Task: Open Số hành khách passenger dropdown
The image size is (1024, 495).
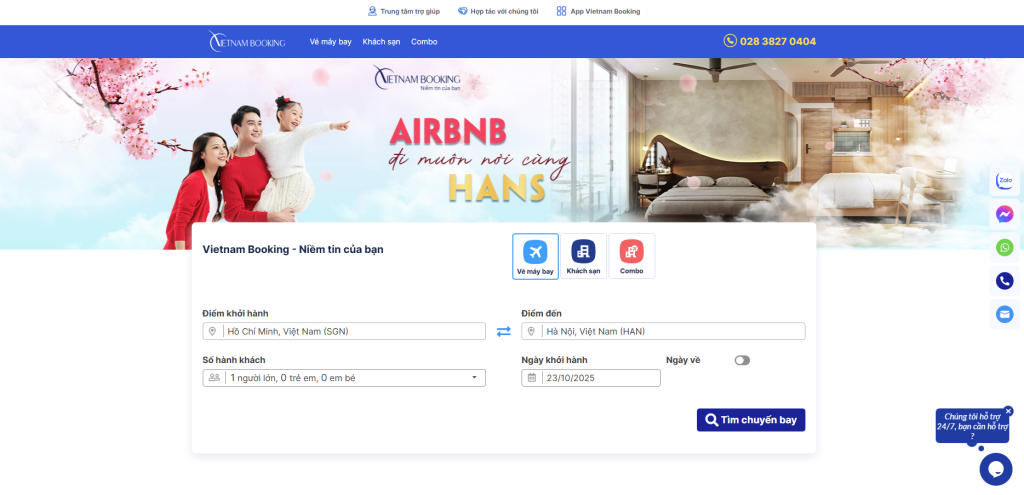Action: 344,378
